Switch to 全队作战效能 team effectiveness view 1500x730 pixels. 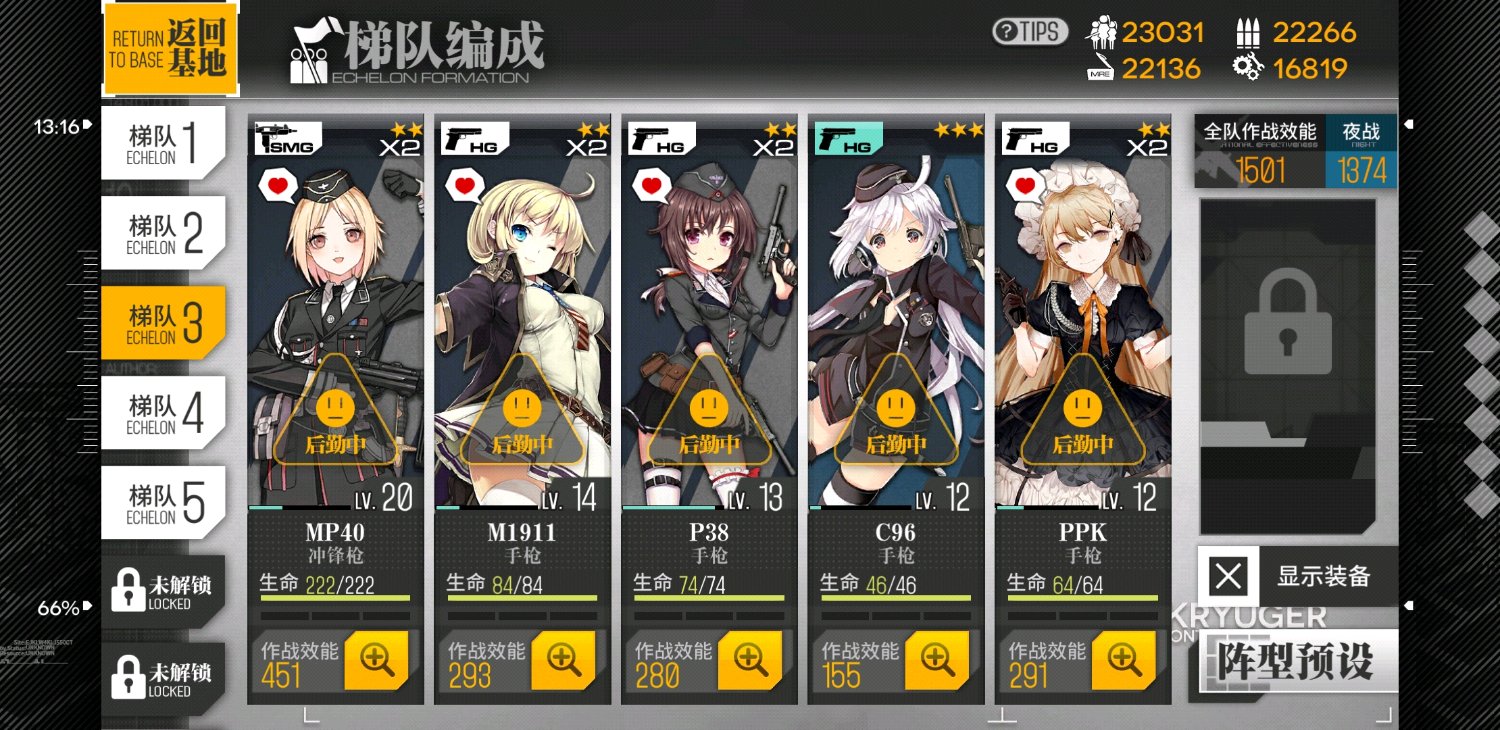coord(1260,152)
